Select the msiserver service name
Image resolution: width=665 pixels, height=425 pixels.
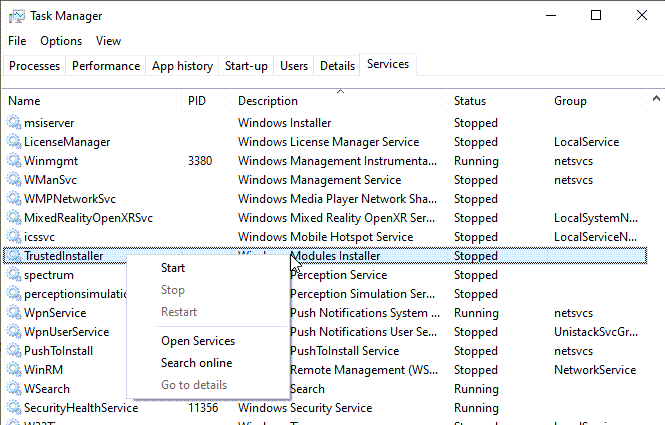tap(49, 123)
